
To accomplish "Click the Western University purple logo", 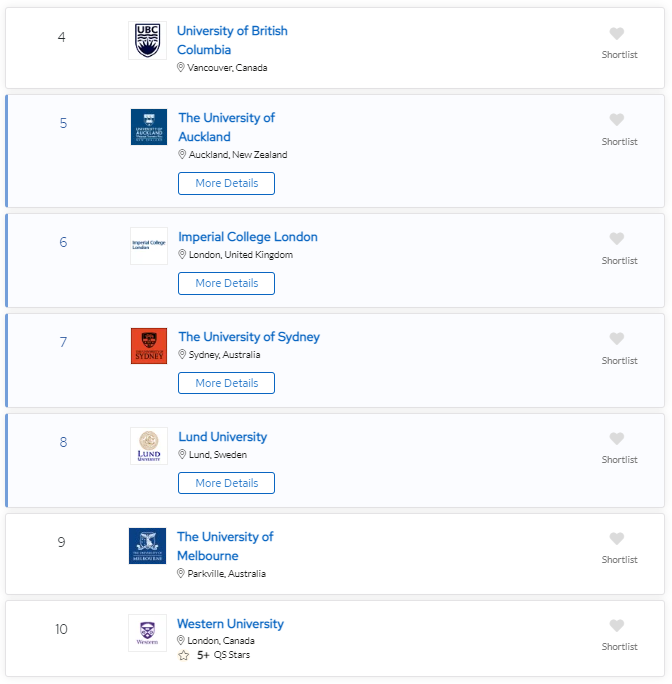I will (x=147, y=633).
